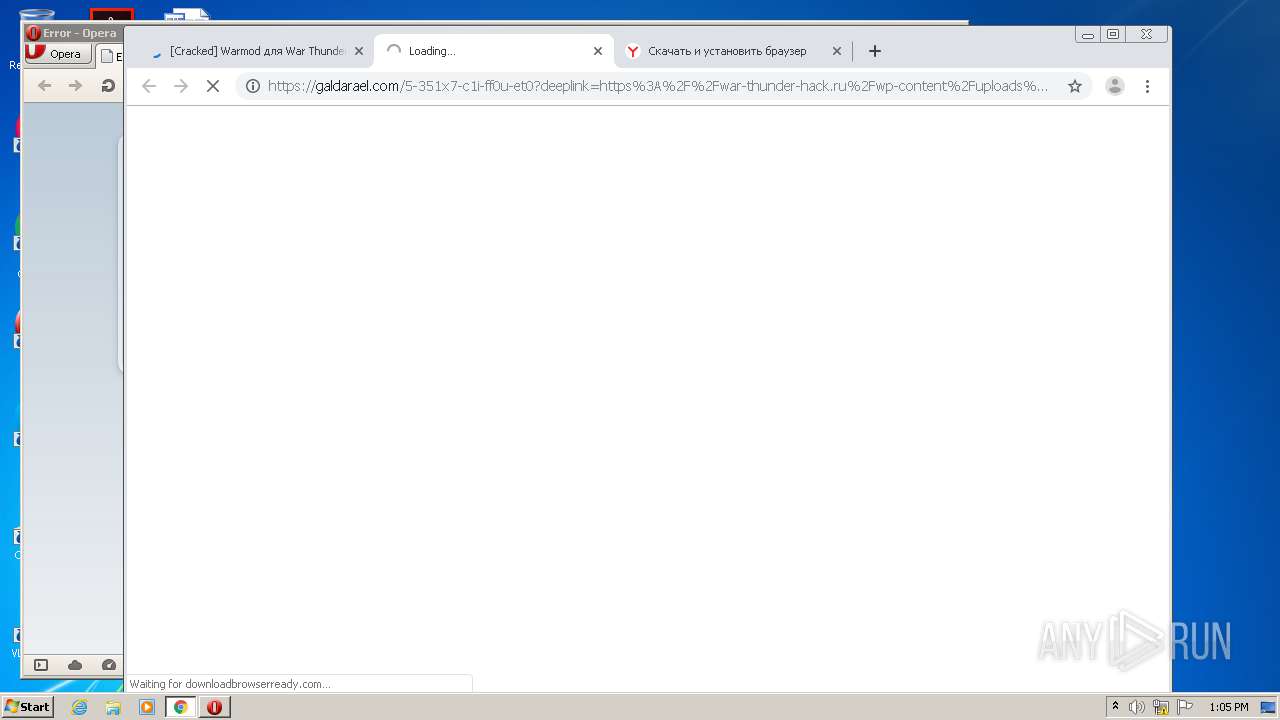Open the taskbar clock showing 1:05 PM
The height and width of the screenshot is (720, 1280).
tap(1228, 707)
